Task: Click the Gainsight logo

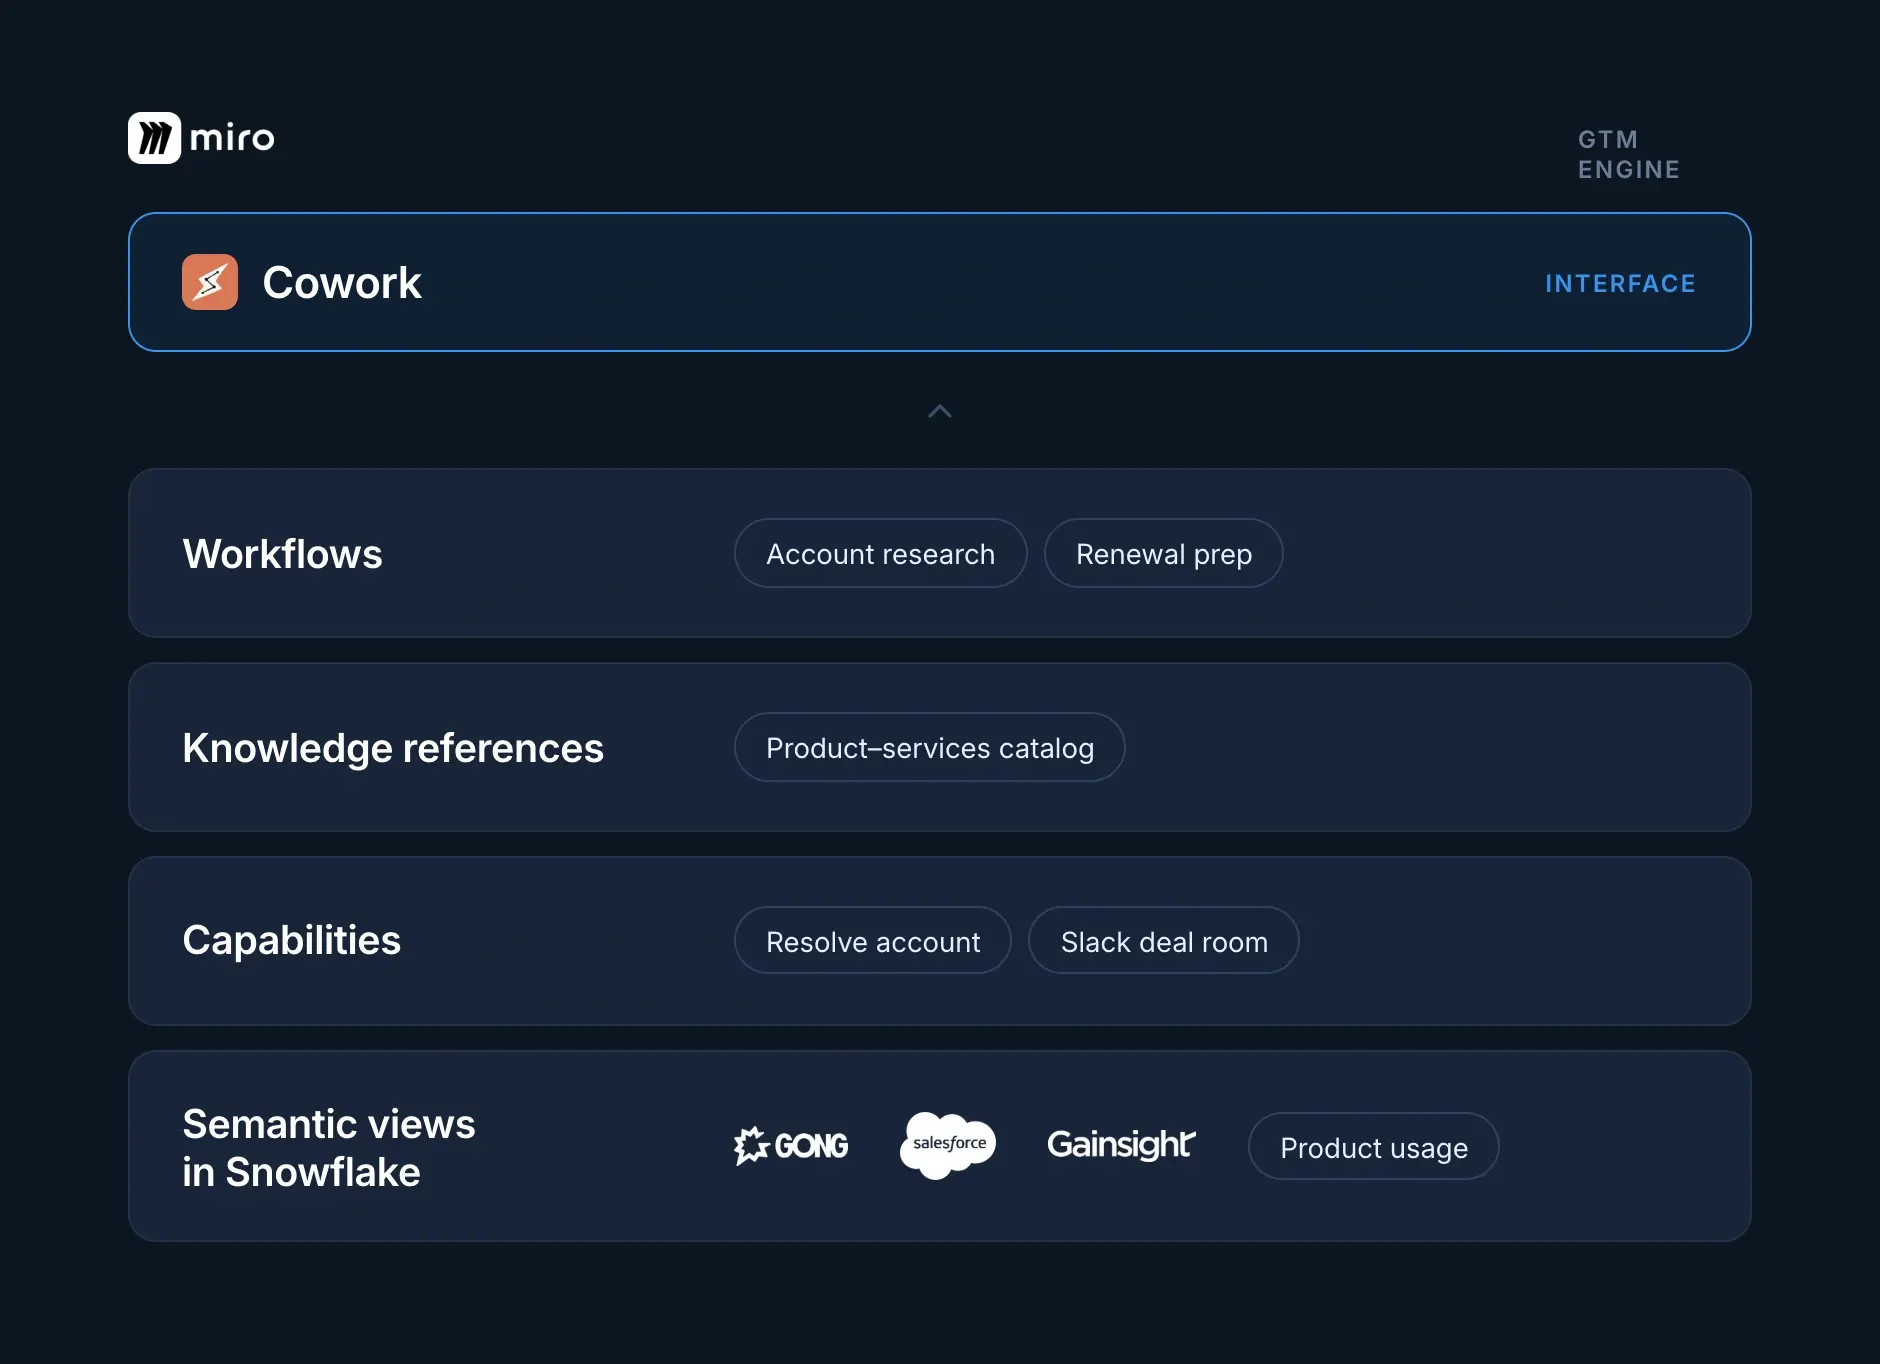Action: click(1121, 1145)
